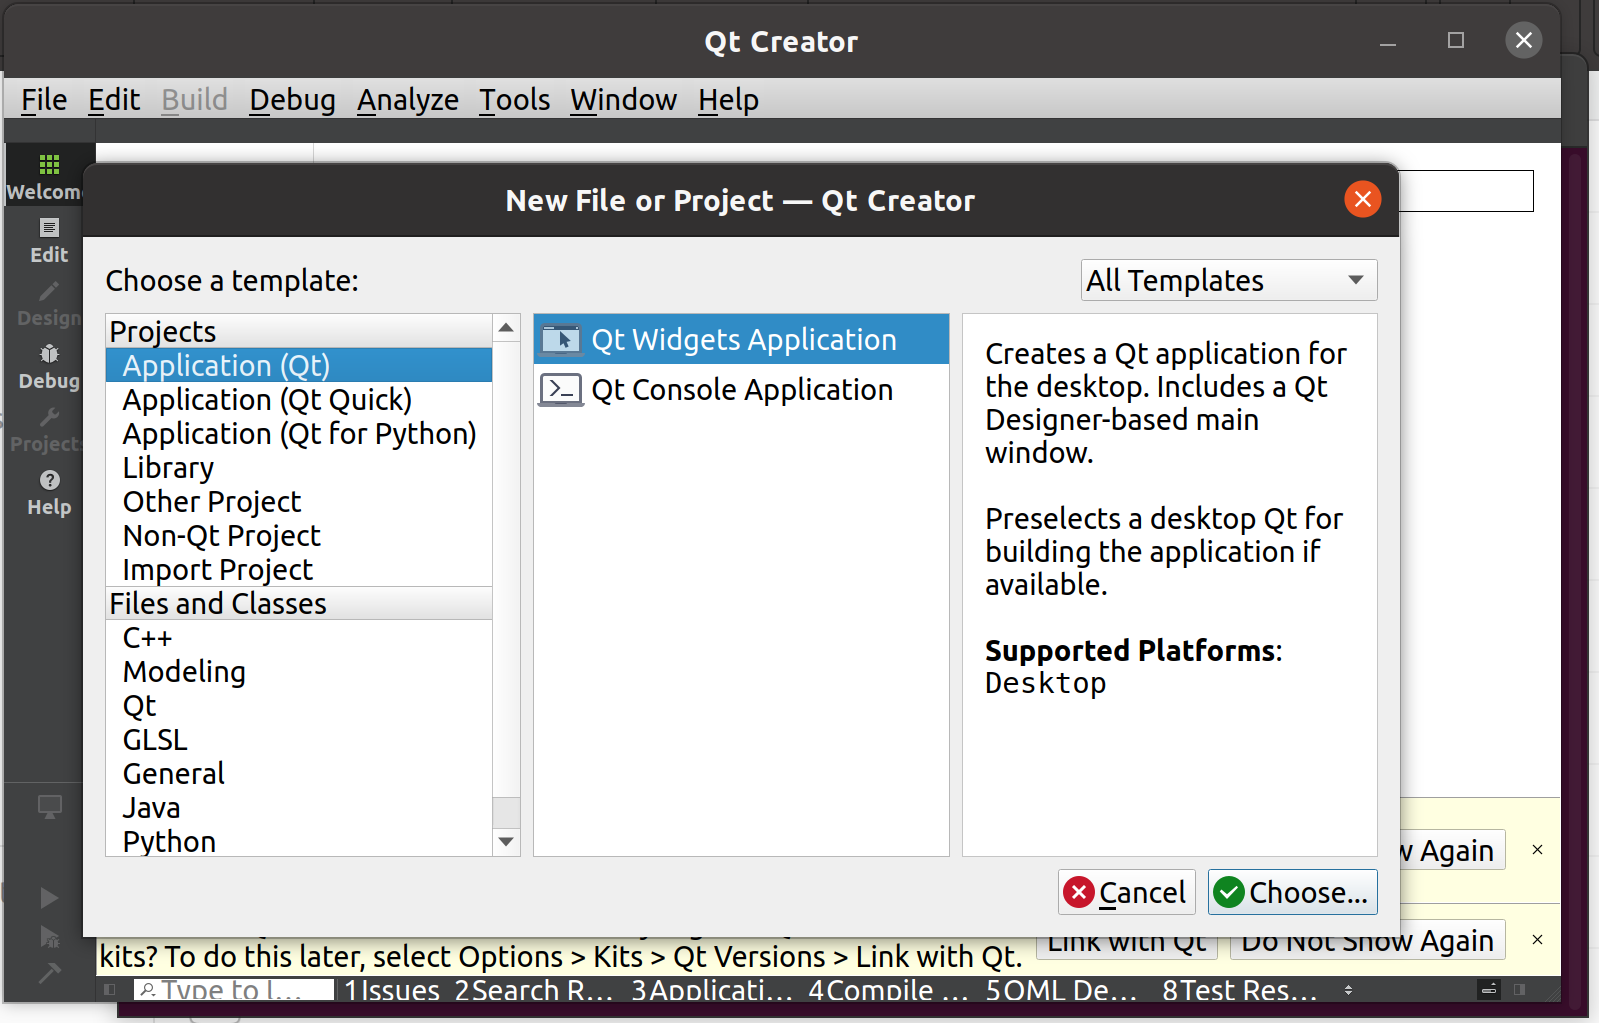Select the Non-Qt Project category

pos(299,535)
